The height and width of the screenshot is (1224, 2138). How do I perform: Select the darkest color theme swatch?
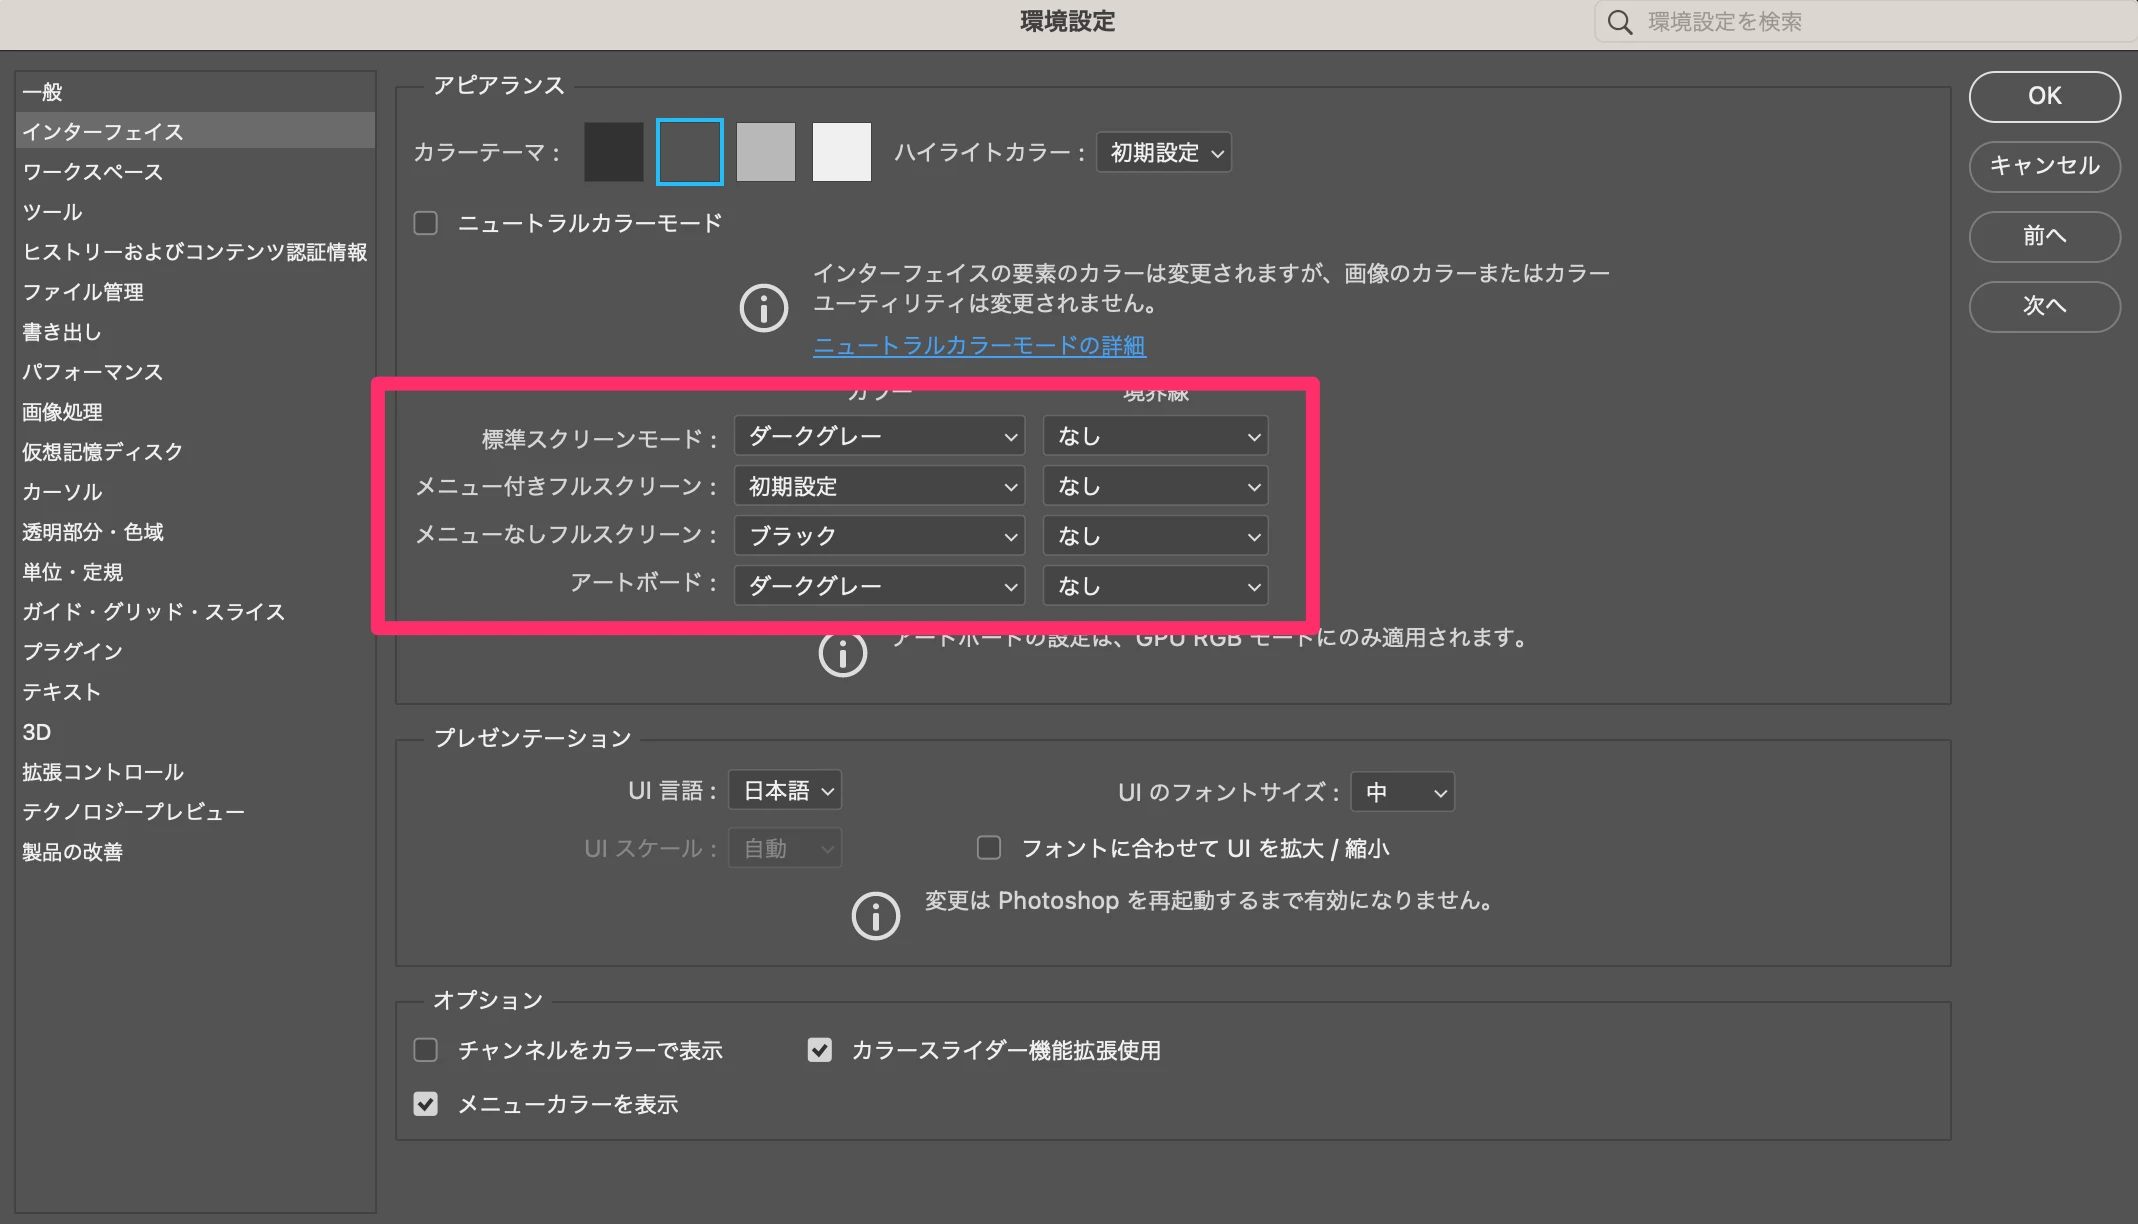click(613, 152)
